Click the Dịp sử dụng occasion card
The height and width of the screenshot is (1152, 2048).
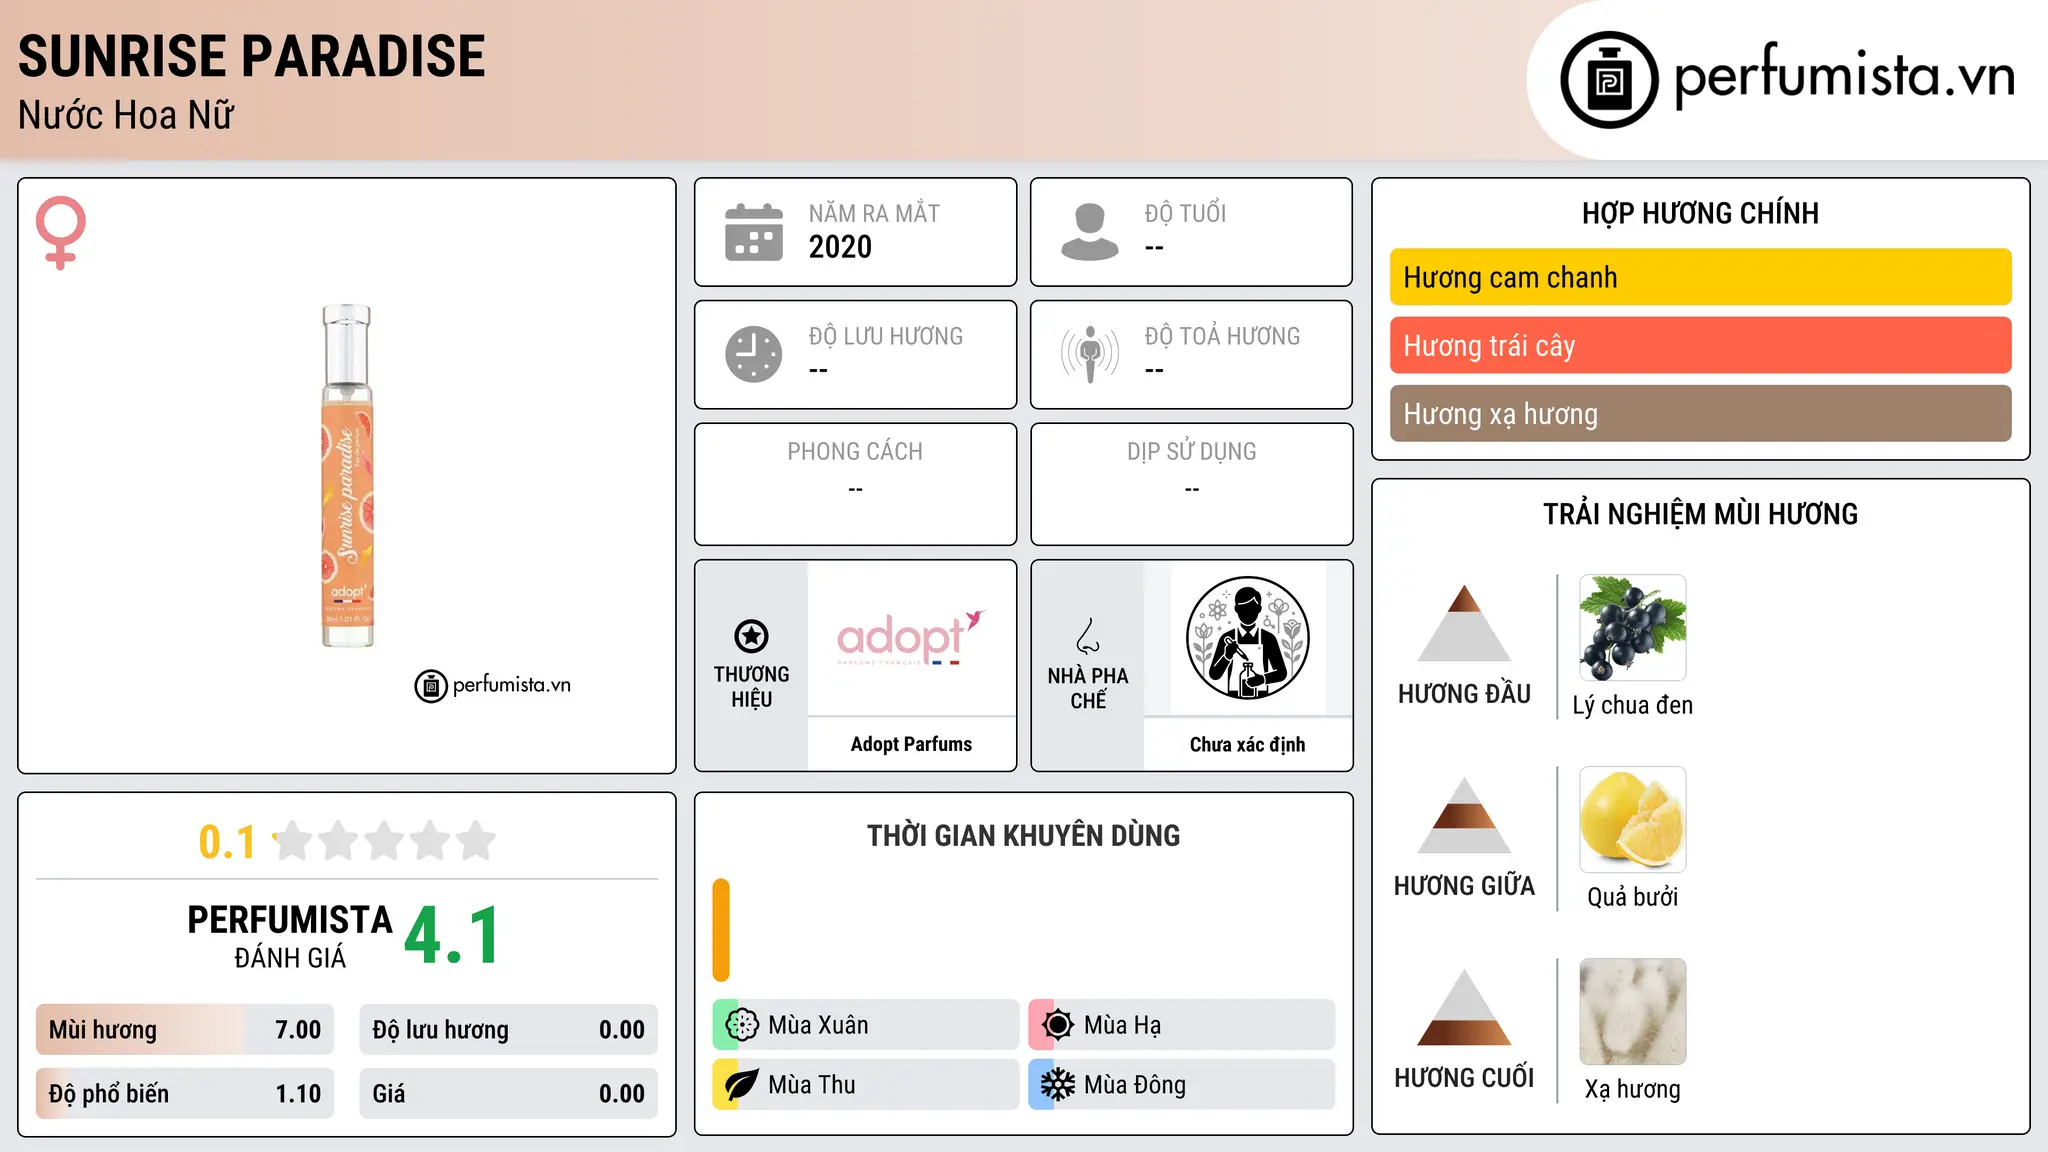coord(1192,484)
